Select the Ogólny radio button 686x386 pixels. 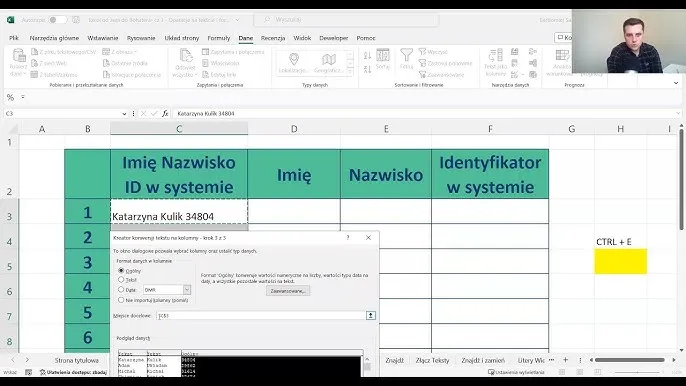tap(121, 270)
